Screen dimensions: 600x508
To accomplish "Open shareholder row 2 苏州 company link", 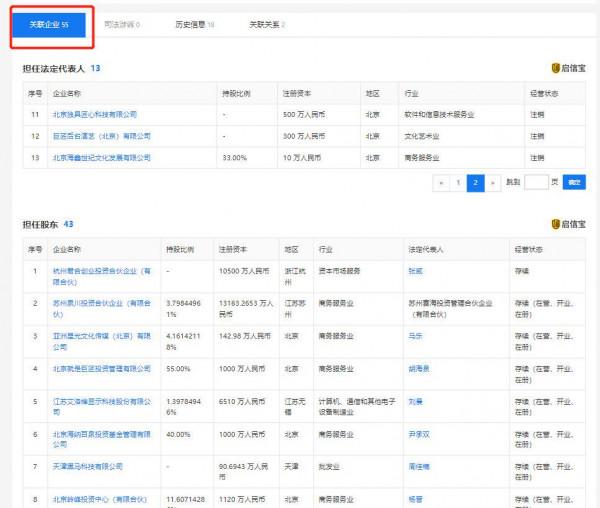I will pyautogui.click(x=101, y=309).
